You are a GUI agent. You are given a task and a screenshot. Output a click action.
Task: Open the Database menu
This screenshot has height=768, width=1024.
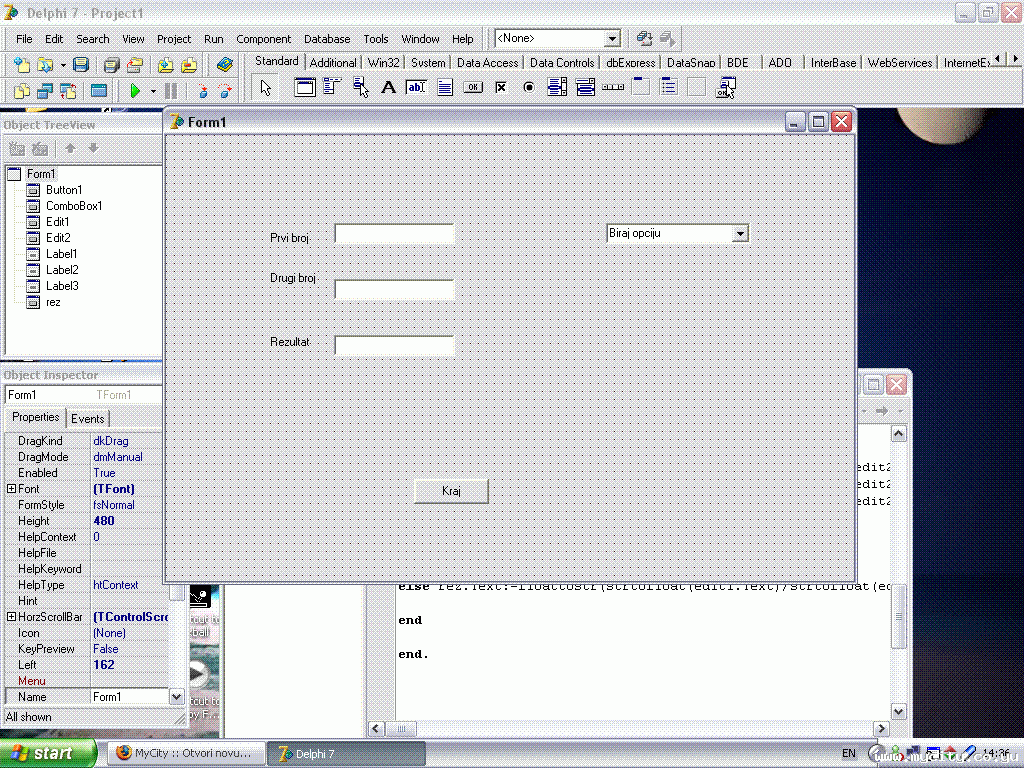pos(327,39)
